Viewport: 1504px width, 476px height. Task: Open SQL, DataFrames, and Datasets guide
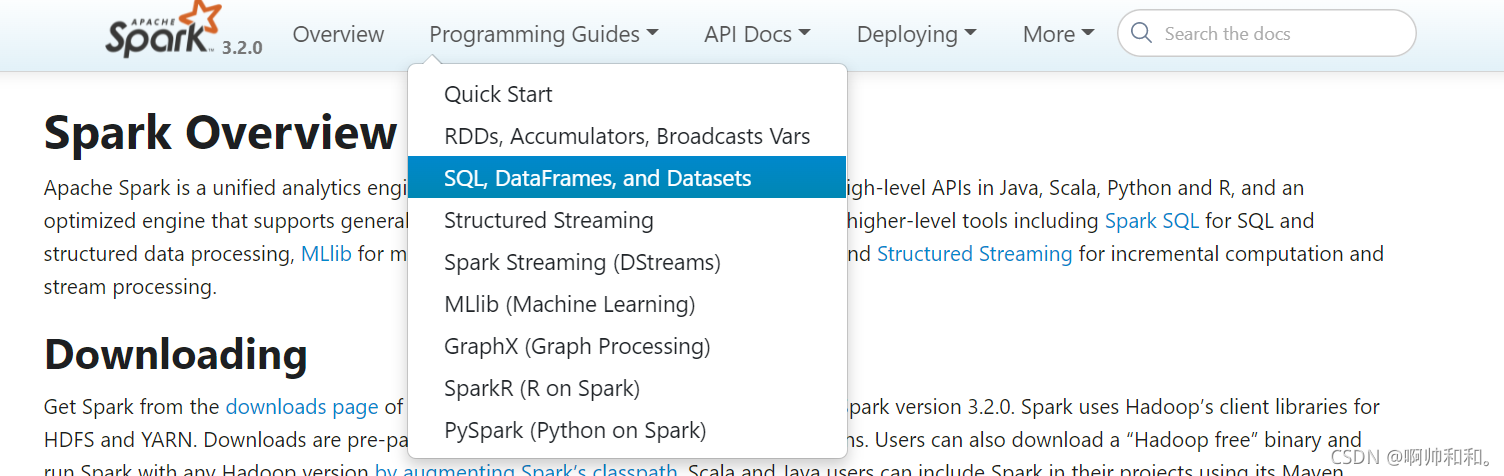(x=627, y=178)
